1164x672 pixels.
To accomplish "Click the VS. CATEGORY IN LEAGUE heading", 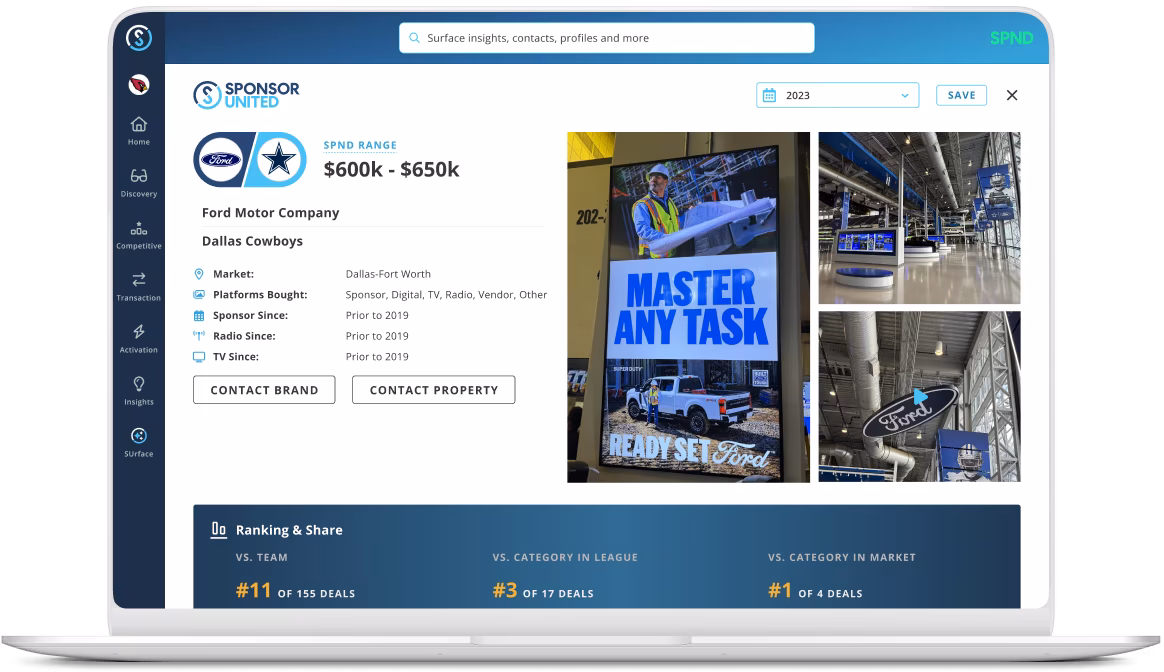I will pyautogui.click(x=565, y=557).
